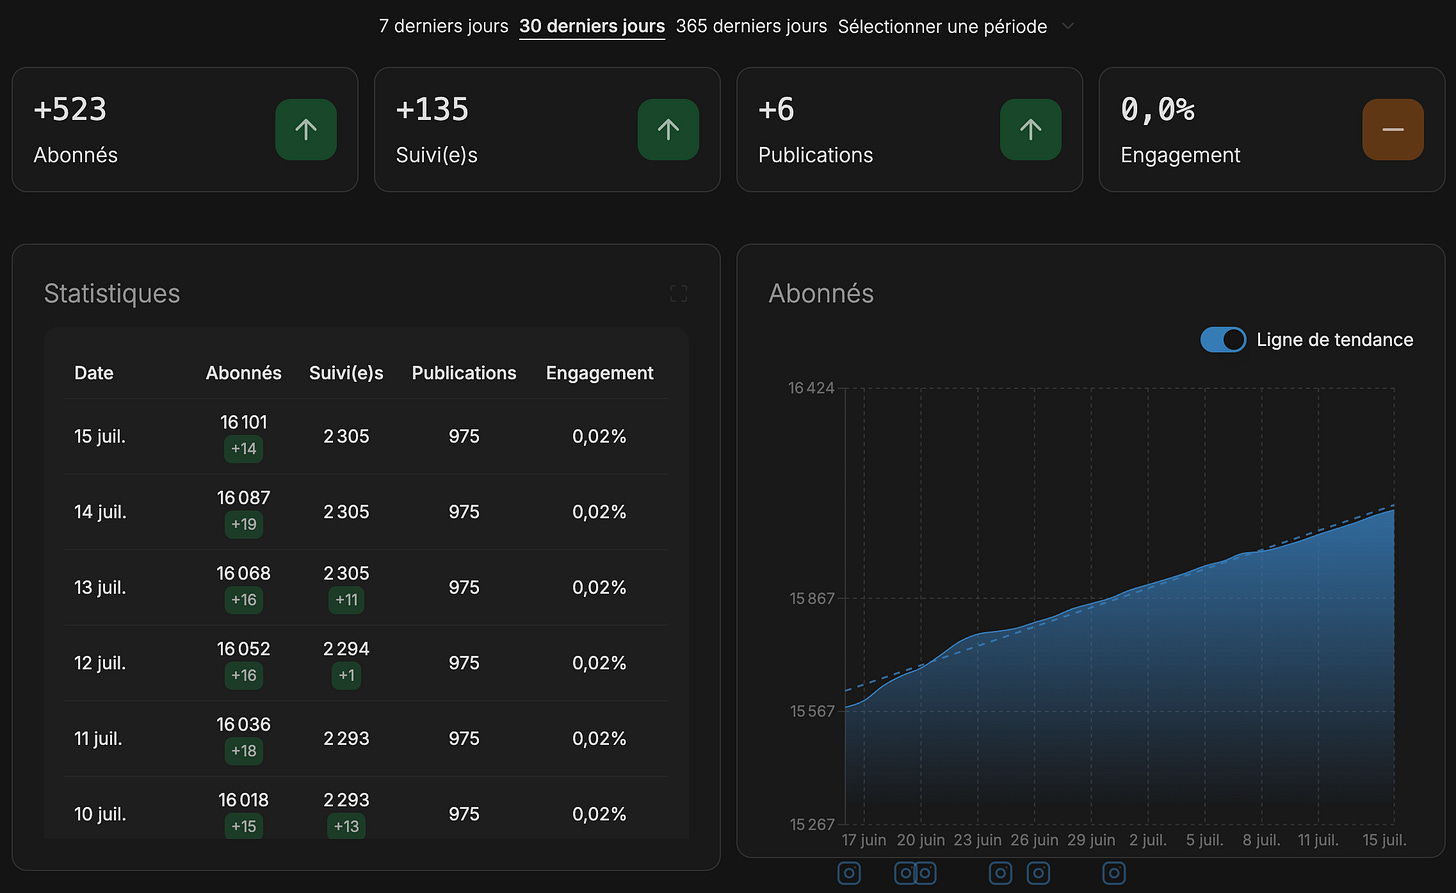
Task: Click the 15 267 y-axis label
Action: click(x=812, y=825)
